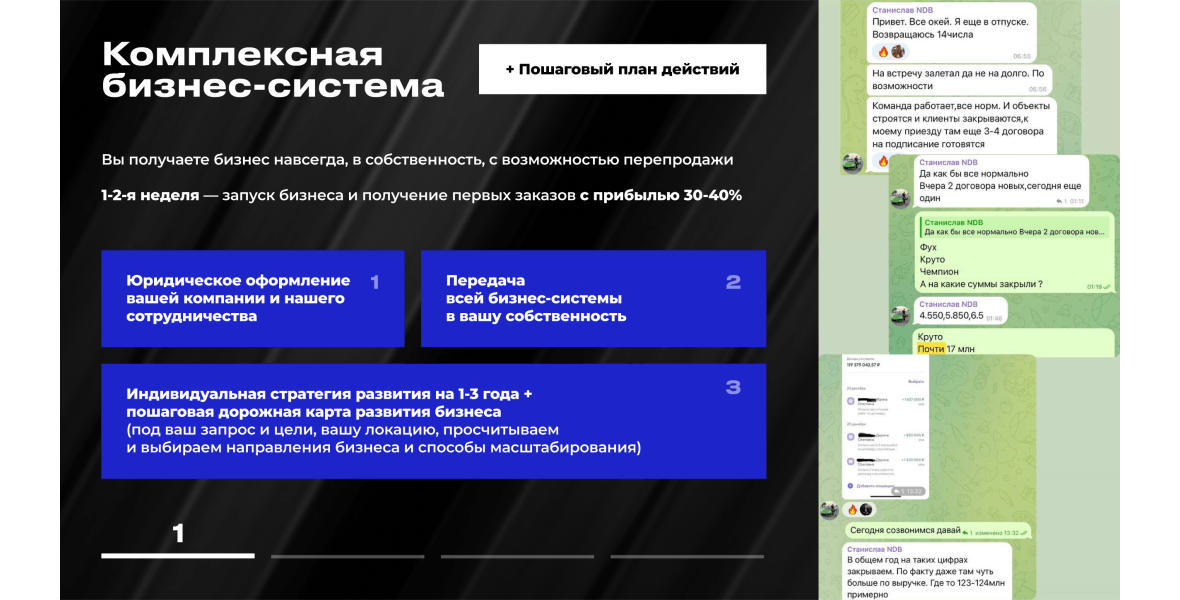Tap avatar reaction below the bank screenshot

[866, 510]
